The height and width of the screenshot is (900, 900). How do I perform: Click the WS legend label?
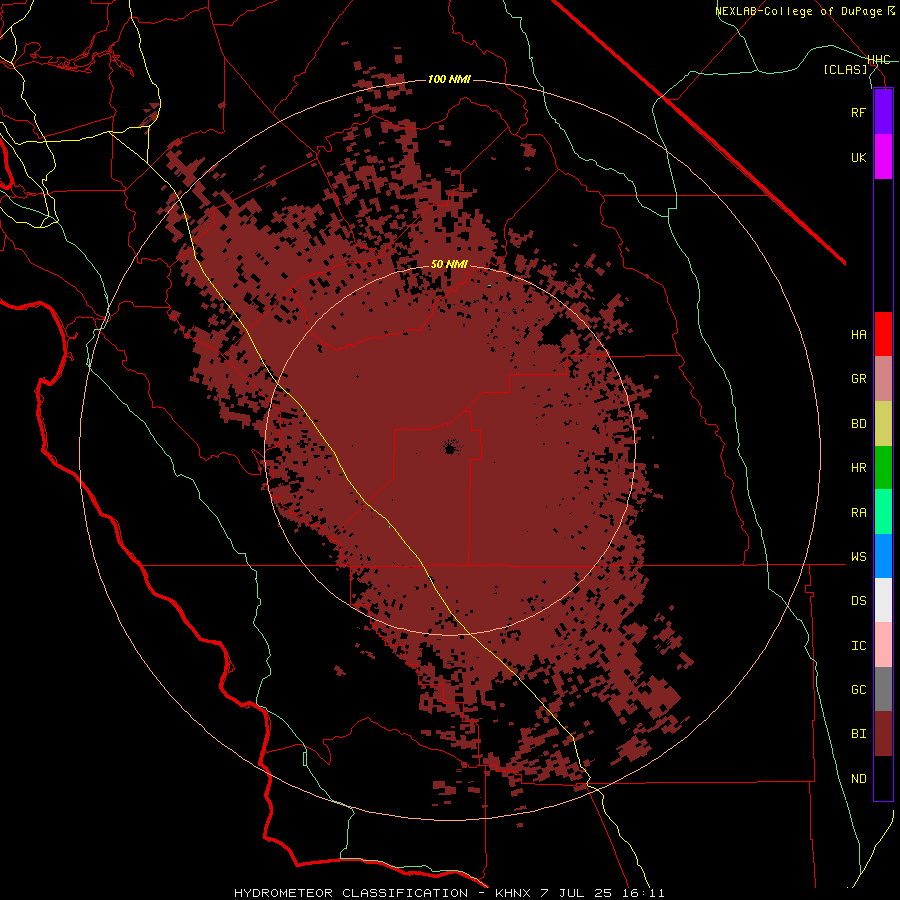859,557
